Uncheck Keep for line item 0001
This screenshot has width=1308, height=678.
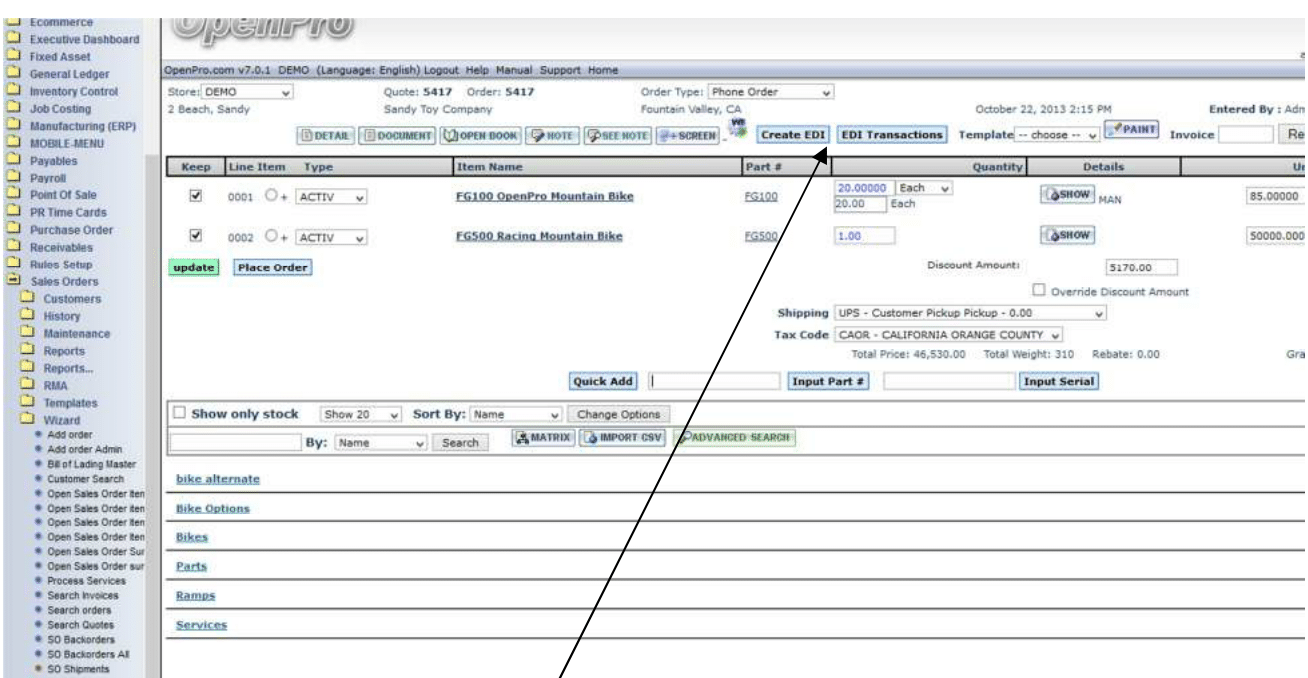click(195, 195)
